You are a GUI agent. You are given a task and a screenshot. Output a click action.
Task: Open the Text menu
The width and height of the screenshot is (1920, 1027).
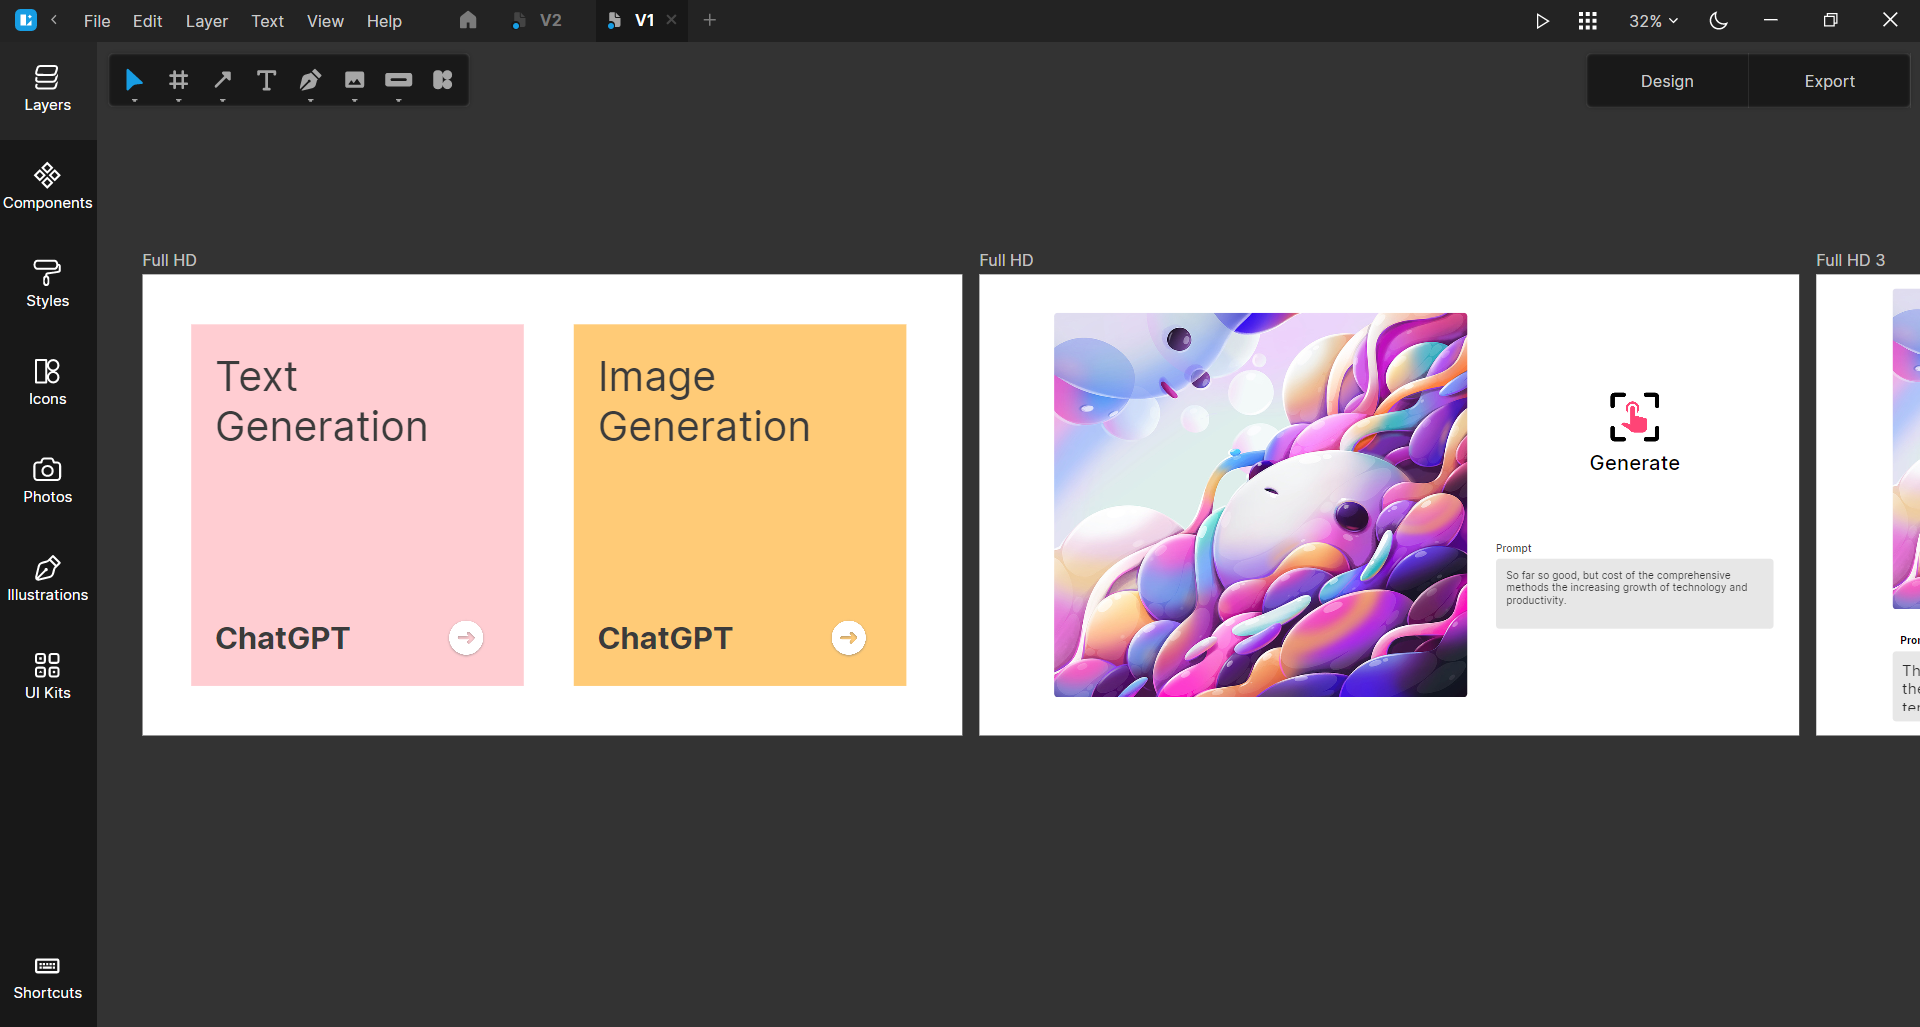267,21
